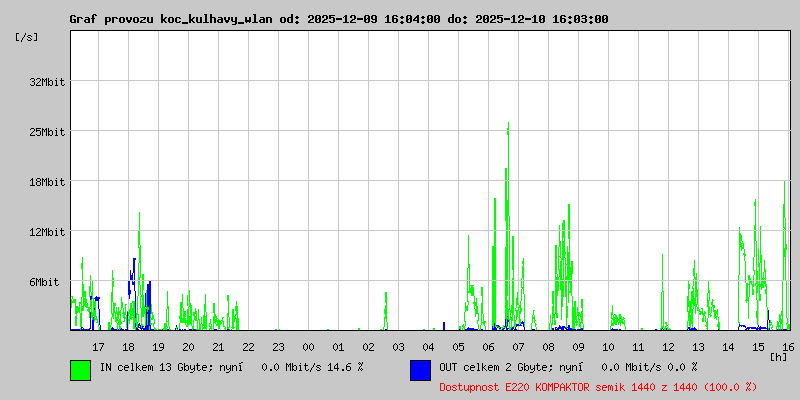Click the '17' hour tick label
This screenshot has width=800, height=400.
(98, 347)
